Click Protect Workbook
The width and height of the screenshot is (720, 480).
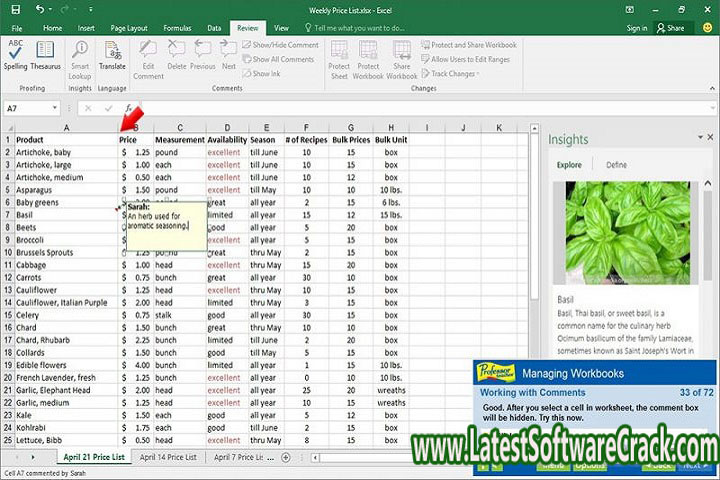[x=368, y=60]
